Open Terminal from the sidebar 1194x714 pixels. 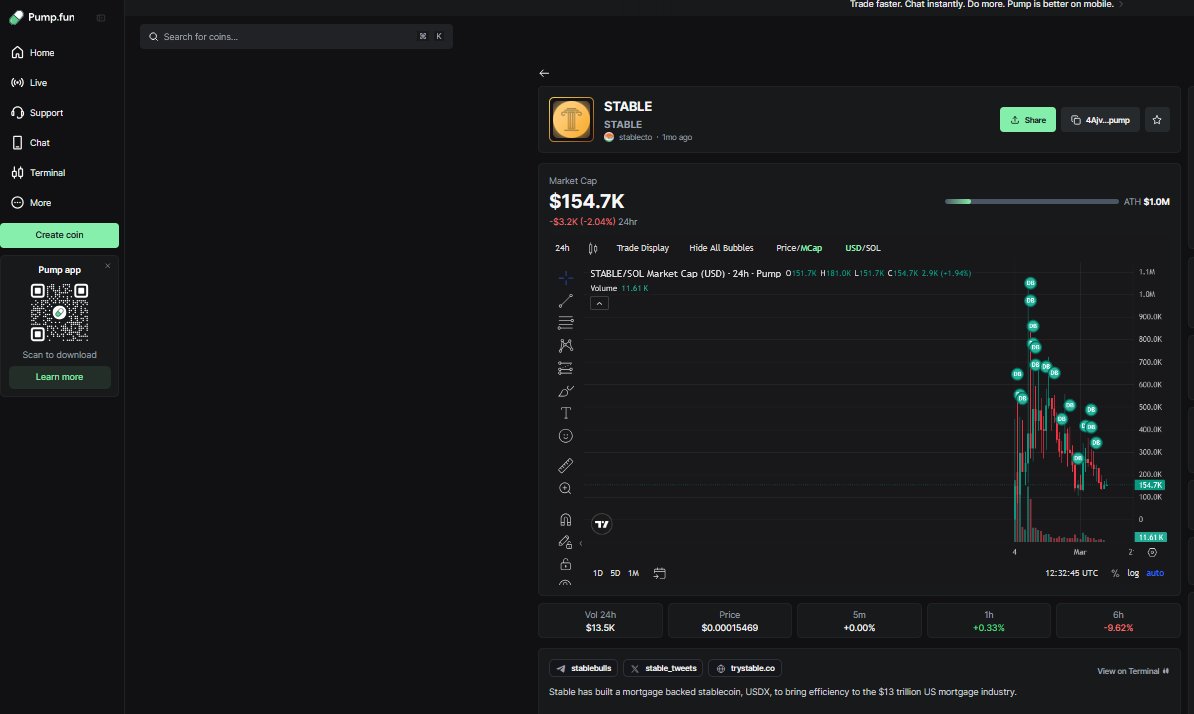click(38, 173)
